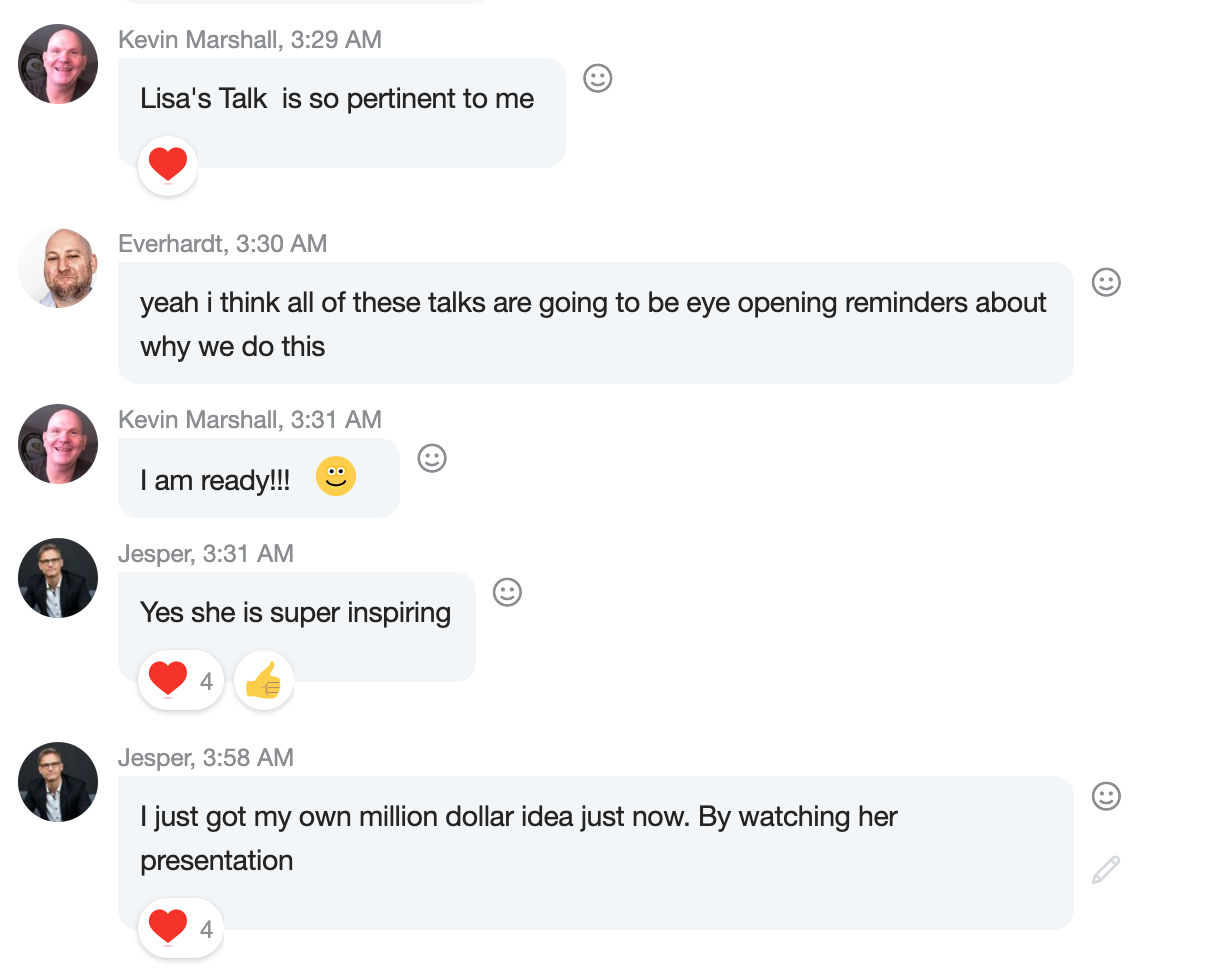The height and width of the screenshot is (976, 1210).
Task: Open Kevin Marshall's avatar at 3:29 AM
Action: pyautogui.click(x=58, y=65)
